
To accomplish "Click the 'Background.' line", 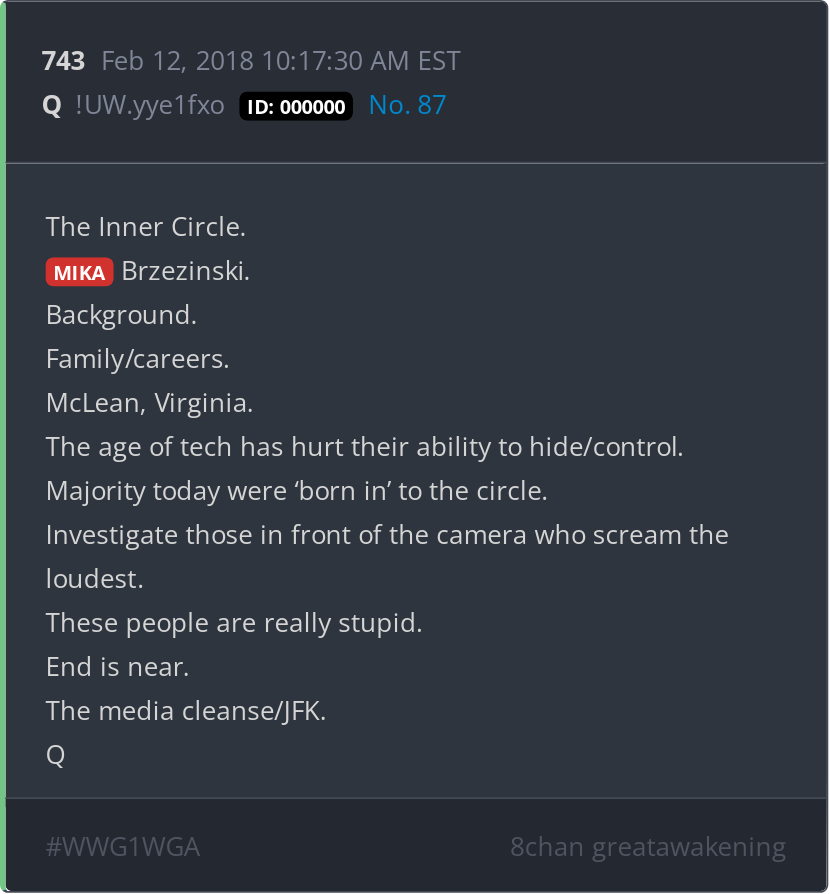I will pos(121,315).
